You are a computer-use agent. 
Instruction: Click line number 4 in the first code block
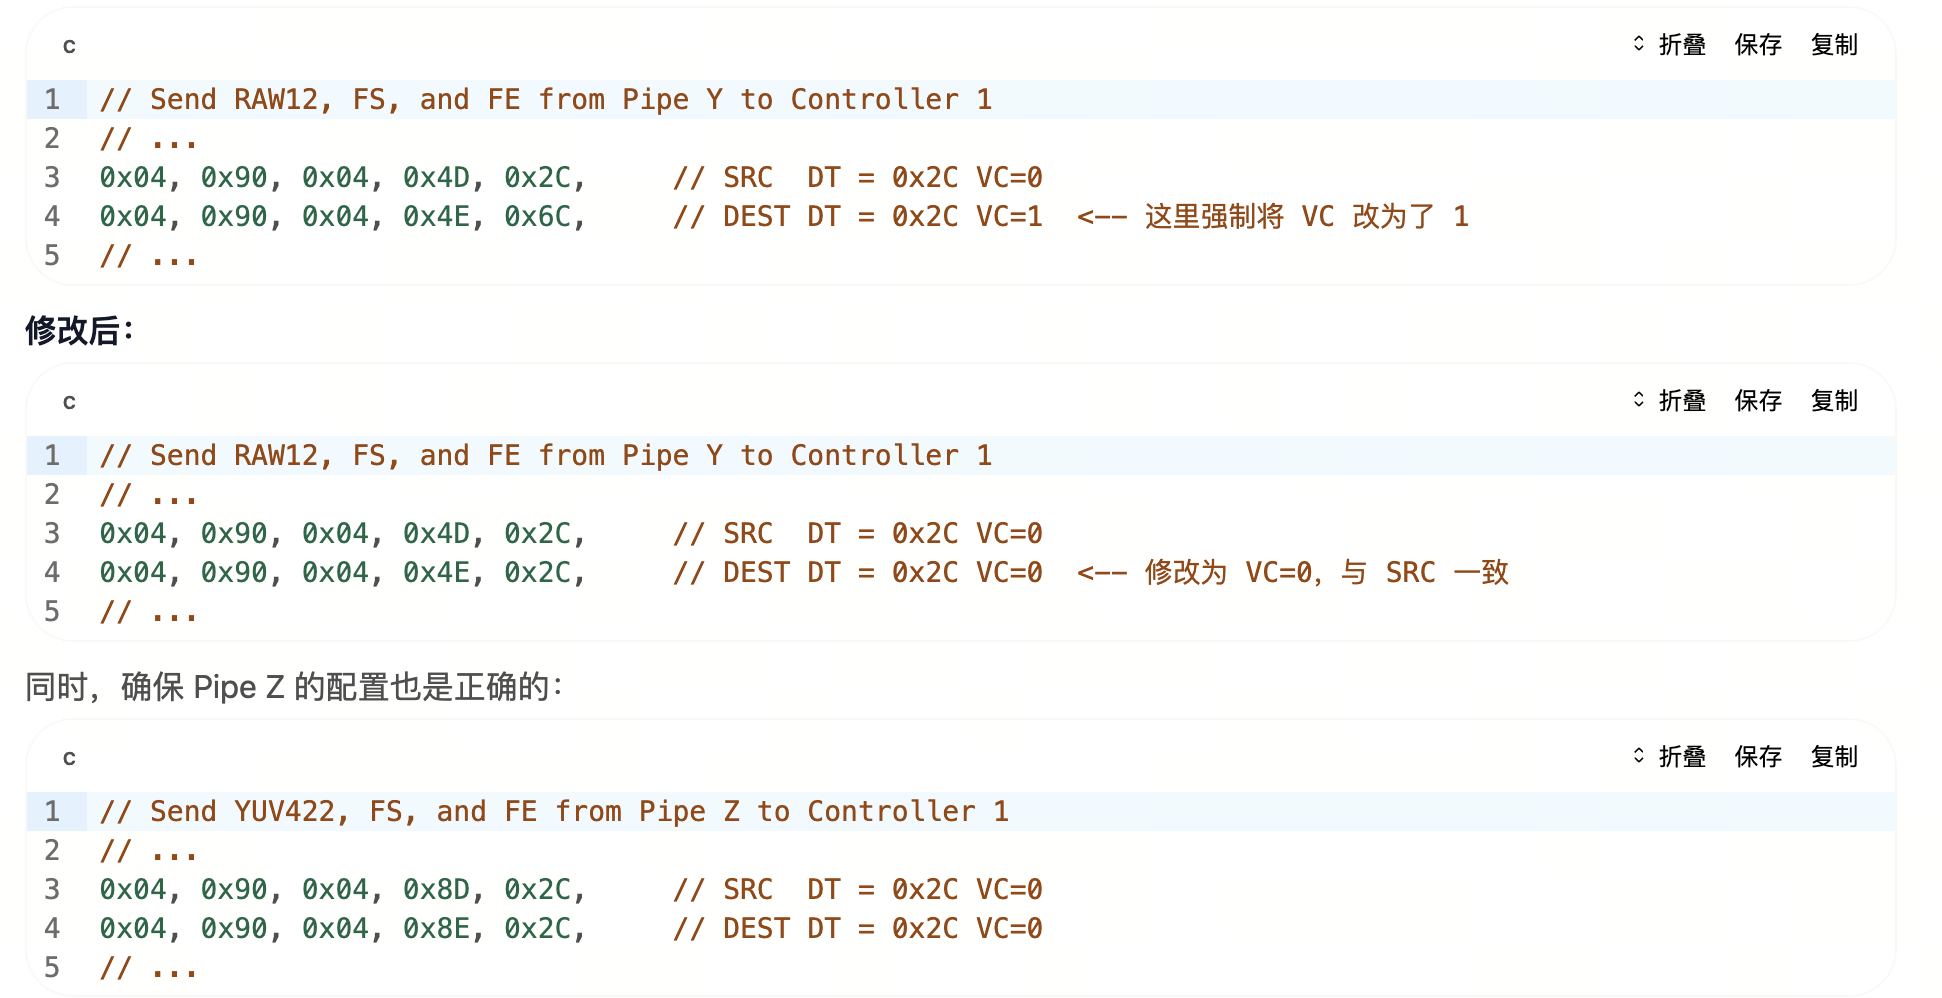click(52, 217)
